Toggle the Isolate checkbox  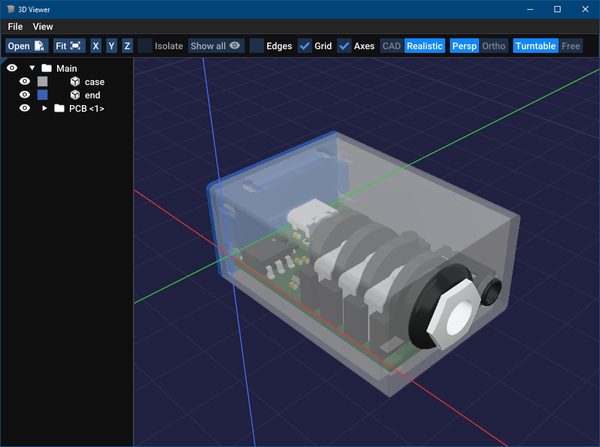(145, 46)
